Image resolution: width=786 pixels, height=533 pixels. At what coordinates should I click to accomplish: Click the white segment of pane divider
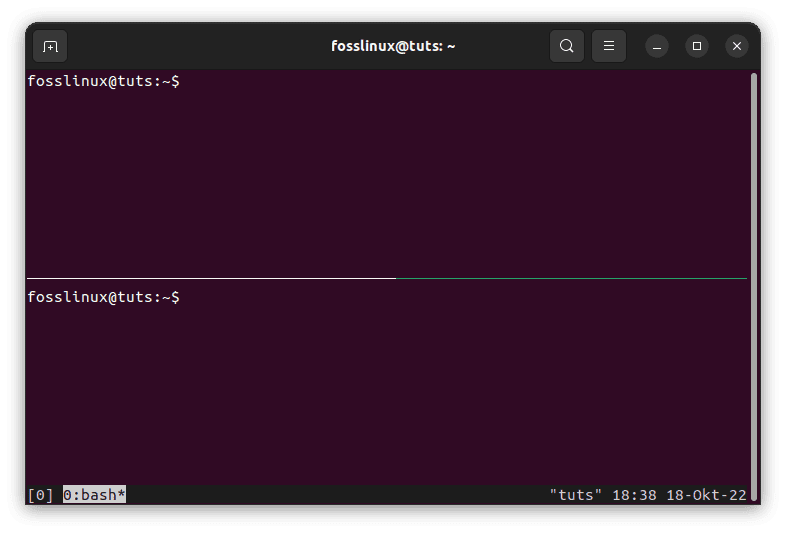(x=210, y=278)
